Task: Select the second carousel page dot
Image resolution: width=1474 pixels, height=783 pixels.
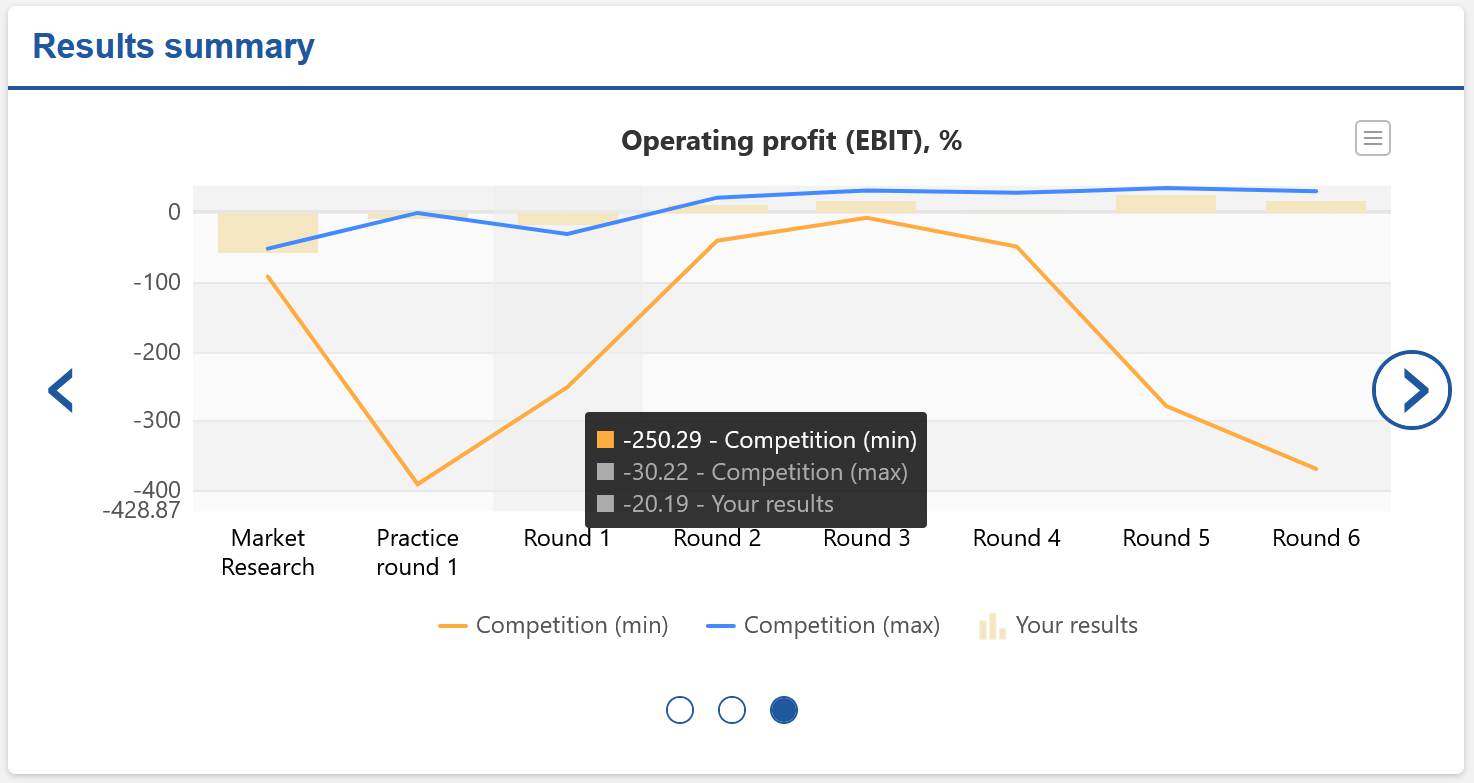Action: coord(732,710)
